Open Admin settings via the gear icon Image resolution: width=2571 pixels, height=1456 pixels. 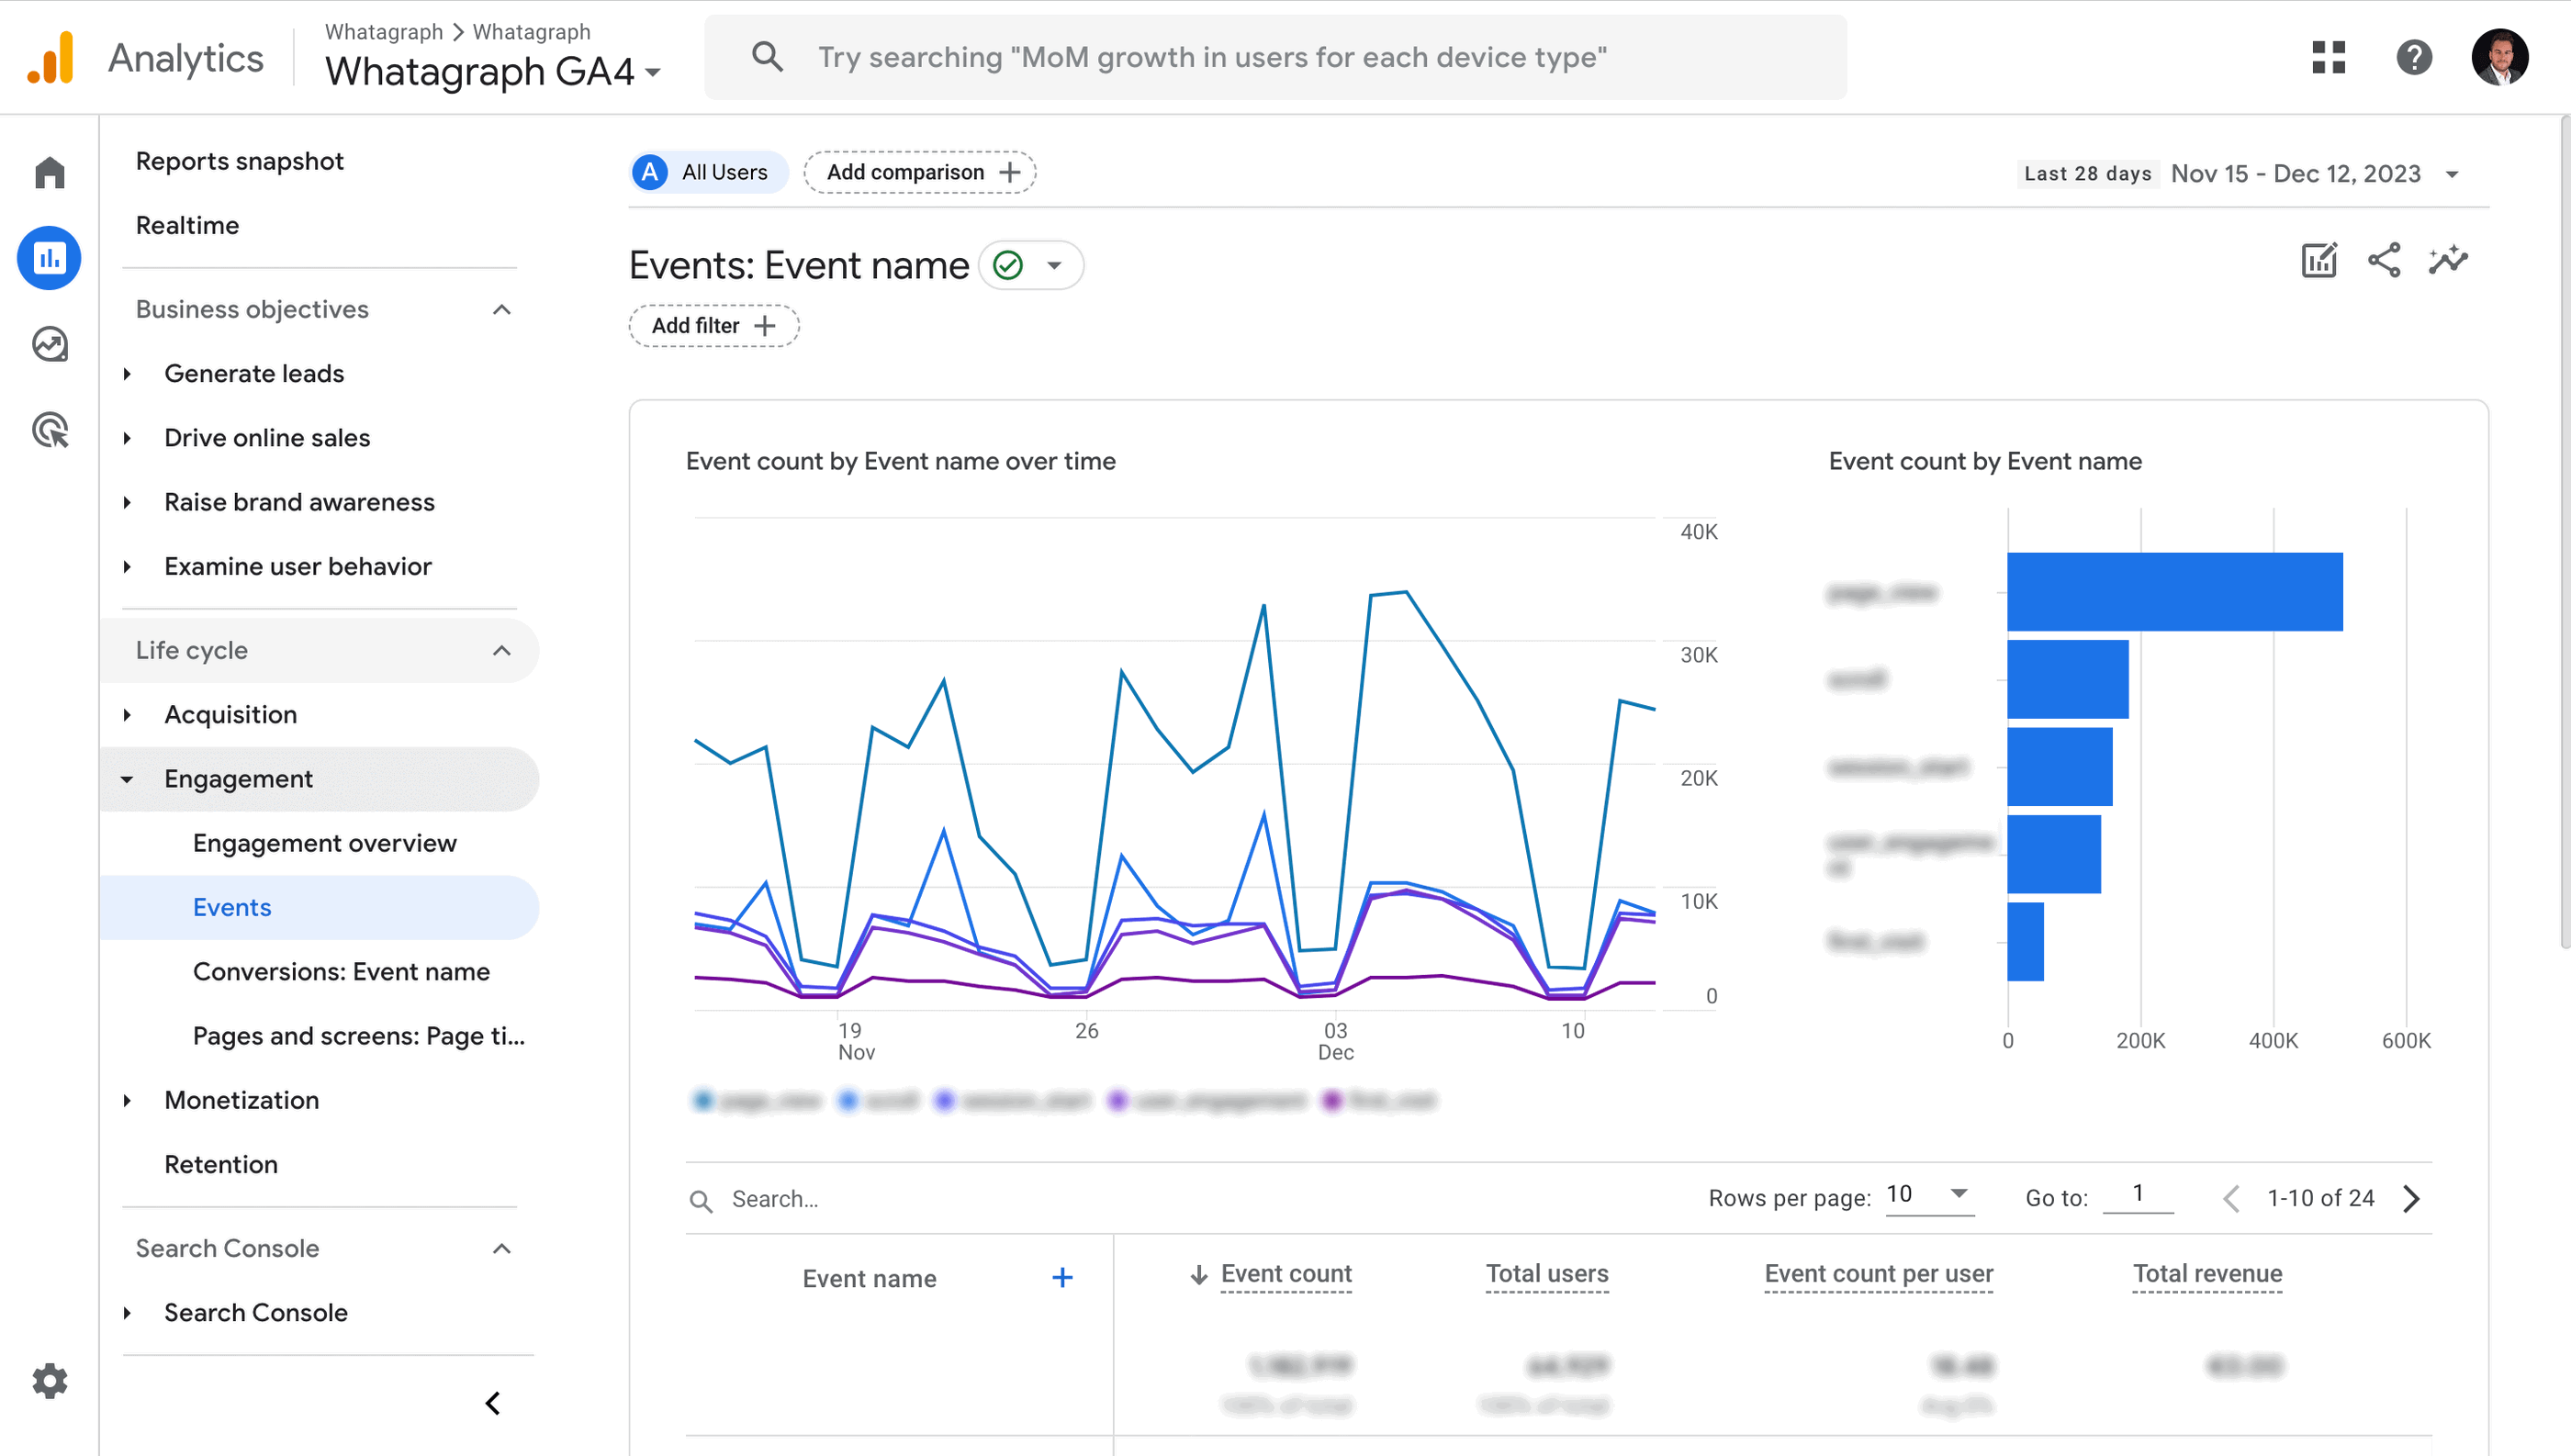click(49, 1381)
